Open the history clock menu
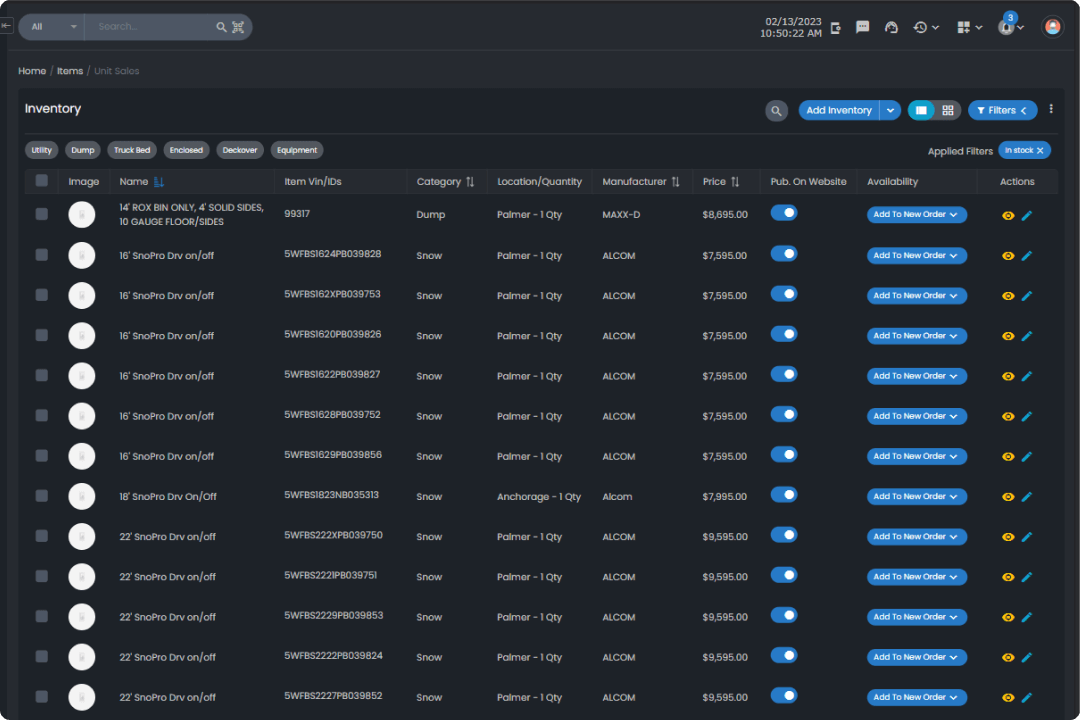The width and height of the screenshot is (1080, 720). pyautogui.click(x=926, y=27)
